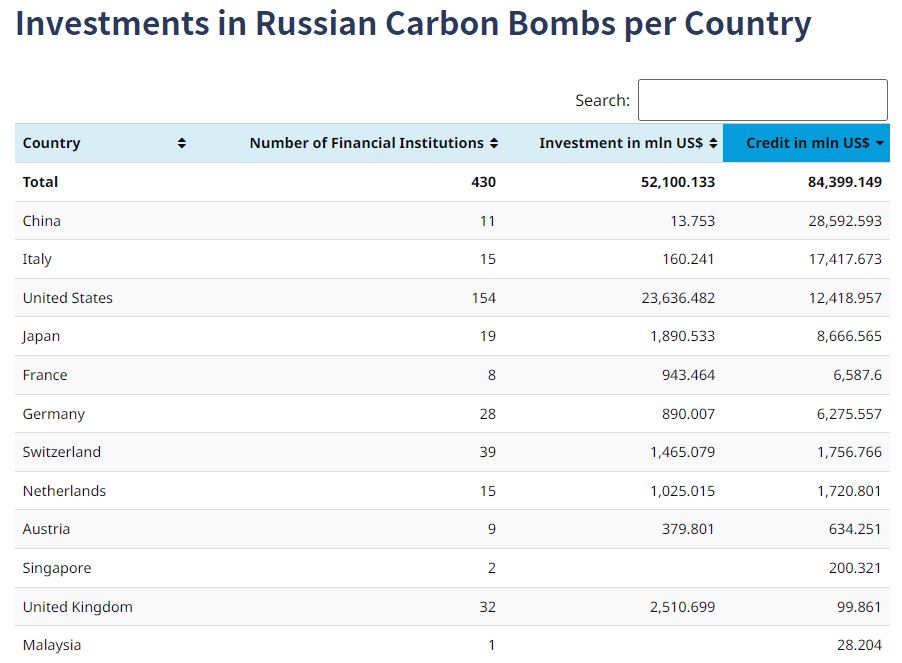Click Malaysia institutions count 1
The width and height of the screenshot is (902, 663).
492,645
